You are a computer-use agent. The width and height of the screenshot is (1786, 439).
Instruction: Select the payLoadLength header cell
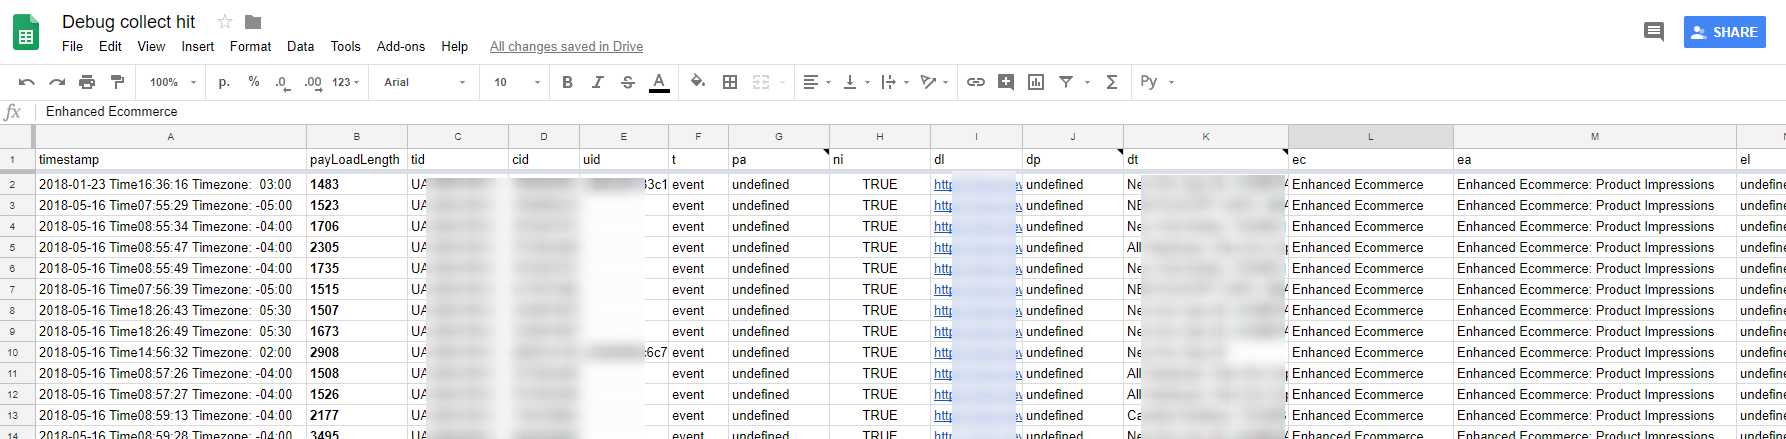[x=356, y=159]
